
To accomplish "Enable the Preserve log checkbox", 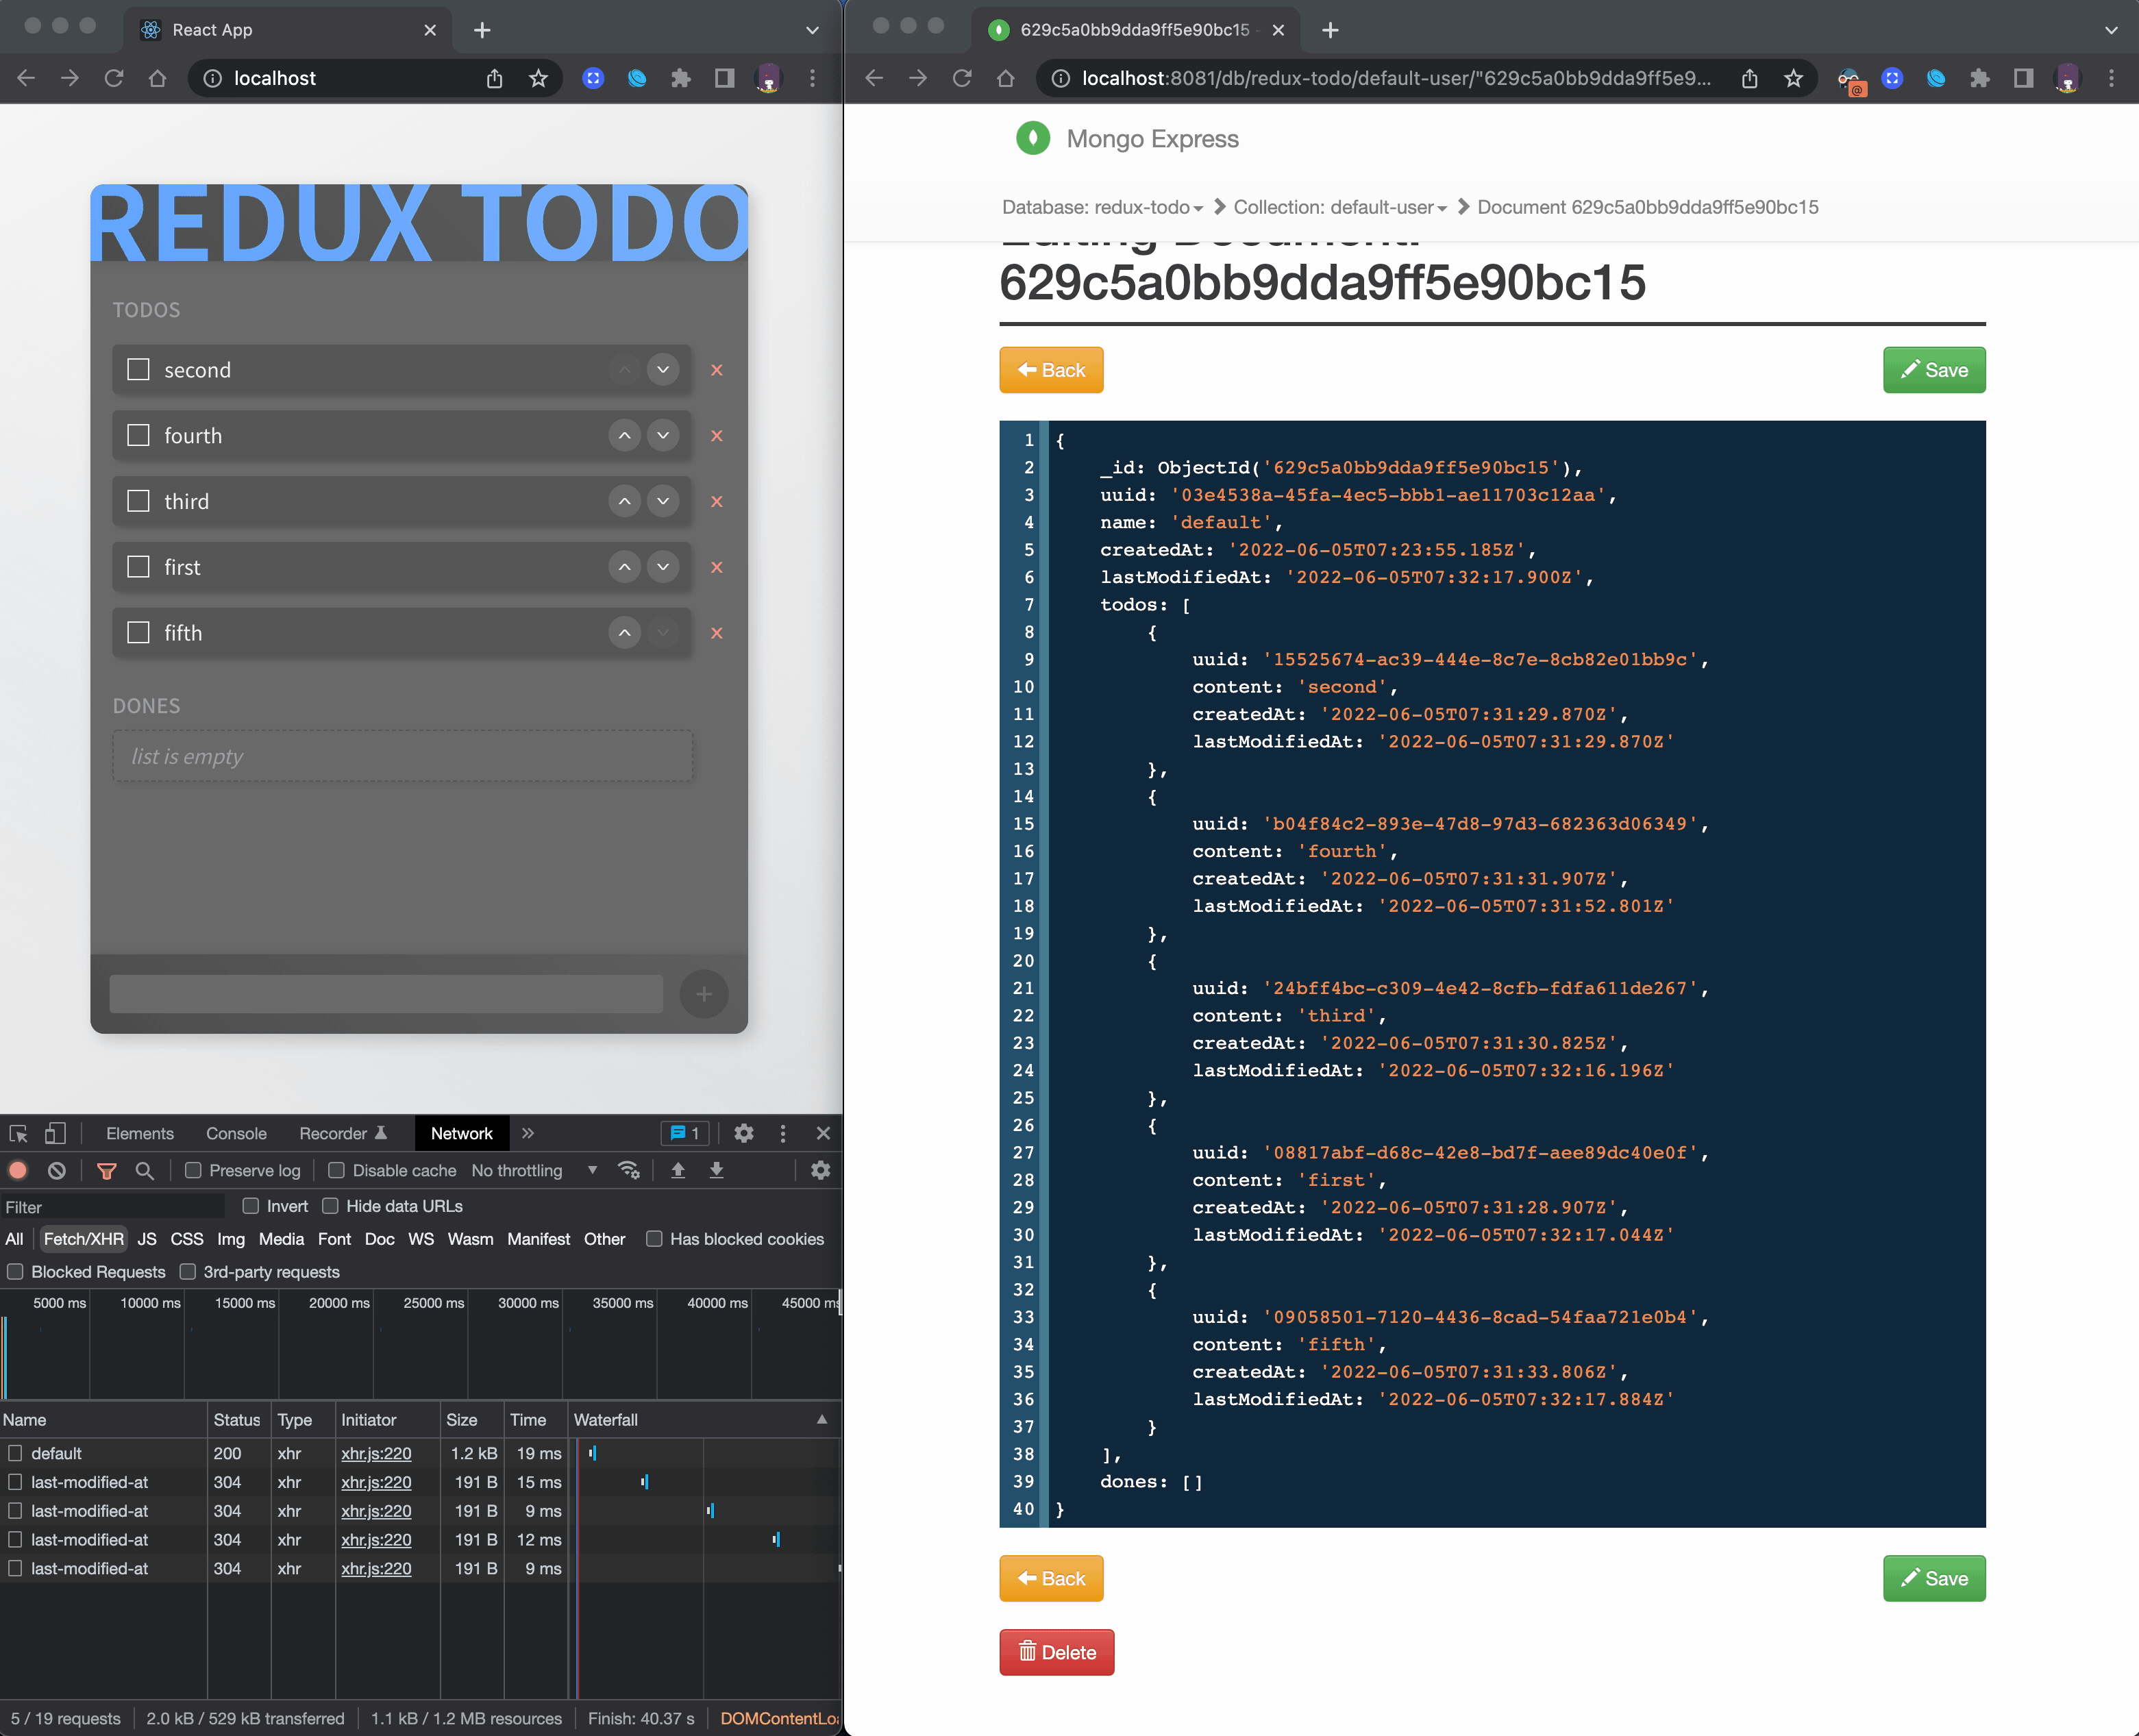I will click(193, 1170).
